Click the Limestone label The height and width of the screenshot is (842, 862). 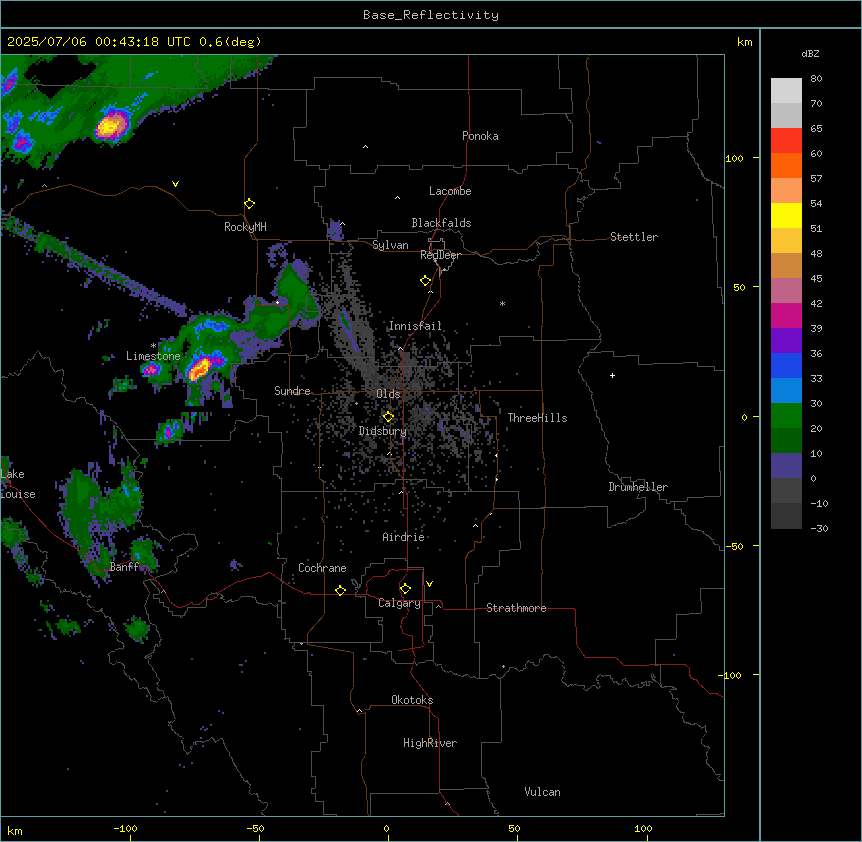153,356
